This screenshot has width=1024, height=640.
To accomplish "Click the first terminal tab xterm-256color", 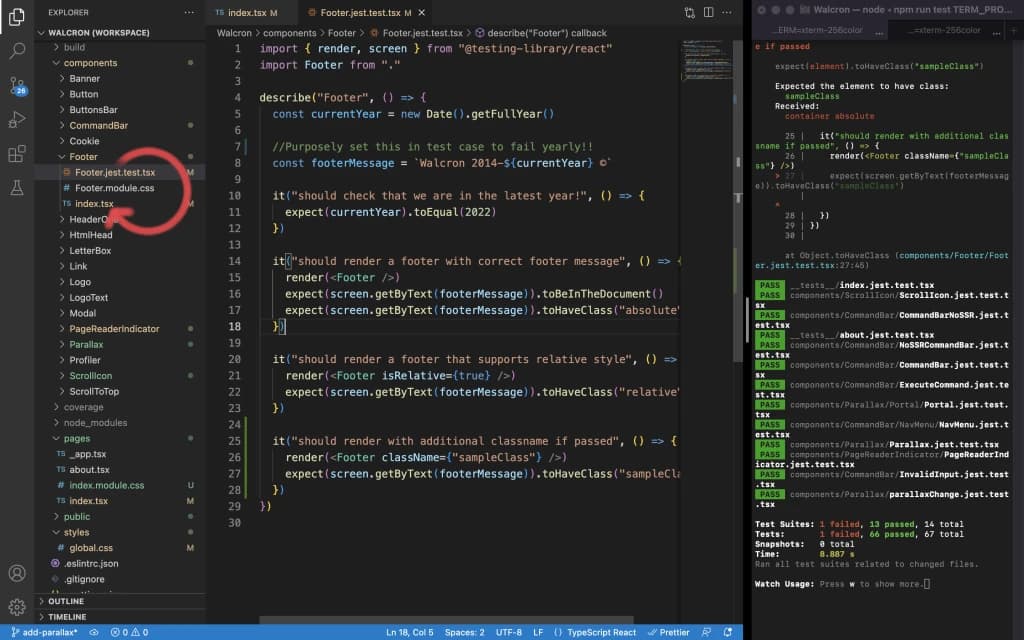I will 819,30.
